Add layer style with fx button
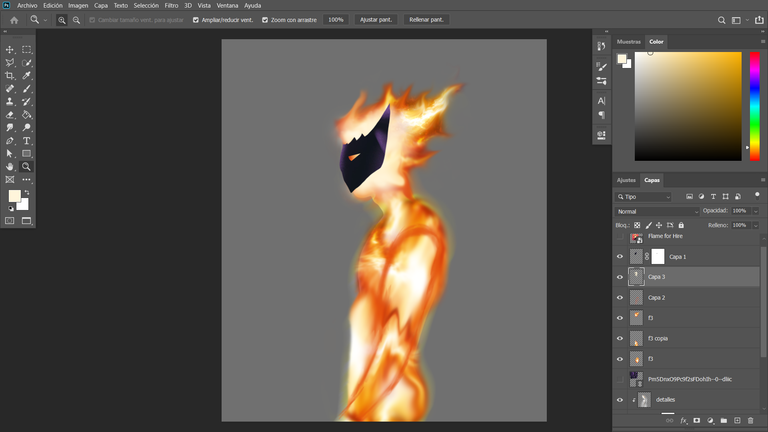Screen dimensions: 768x432 684,420
